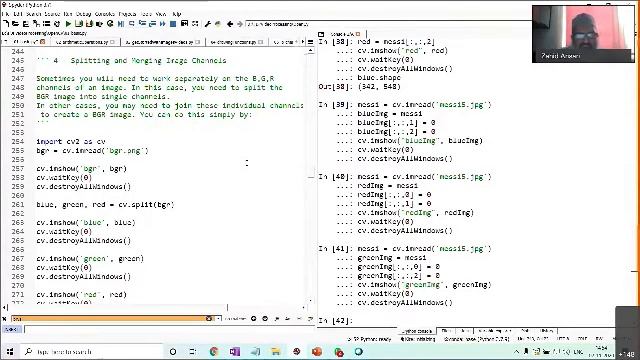Click the grey forward arrow icon
The image size is (640, 360).
pos(240,24)
